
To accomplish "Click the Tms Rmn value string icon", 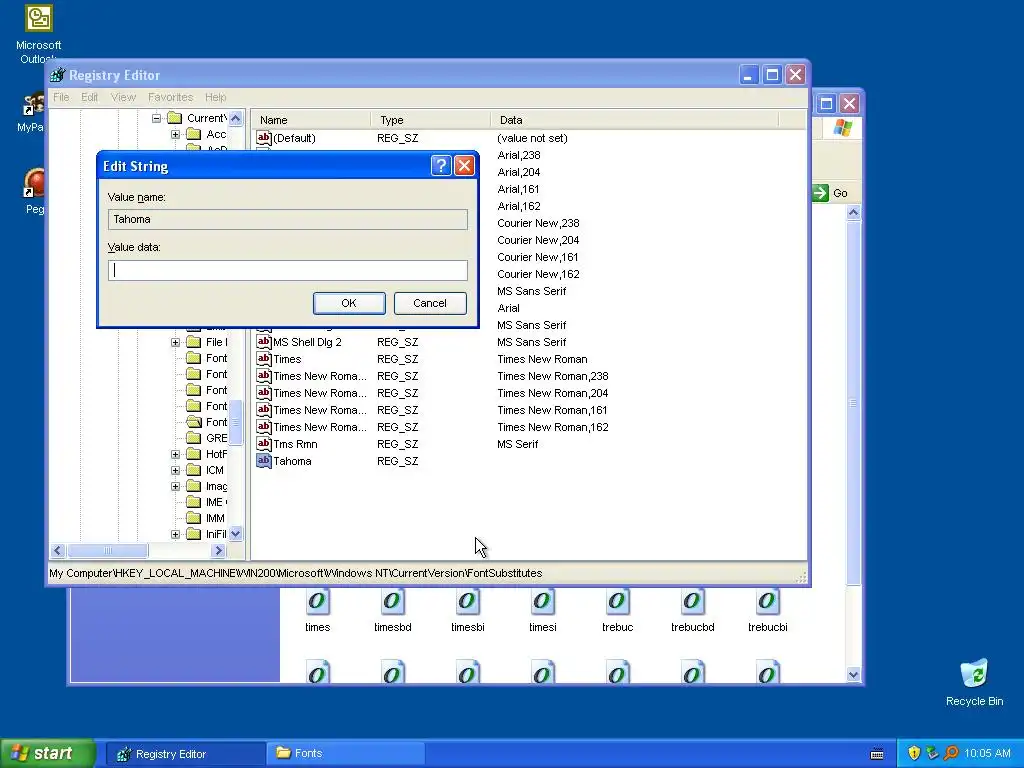I will [x=264, y=443].
